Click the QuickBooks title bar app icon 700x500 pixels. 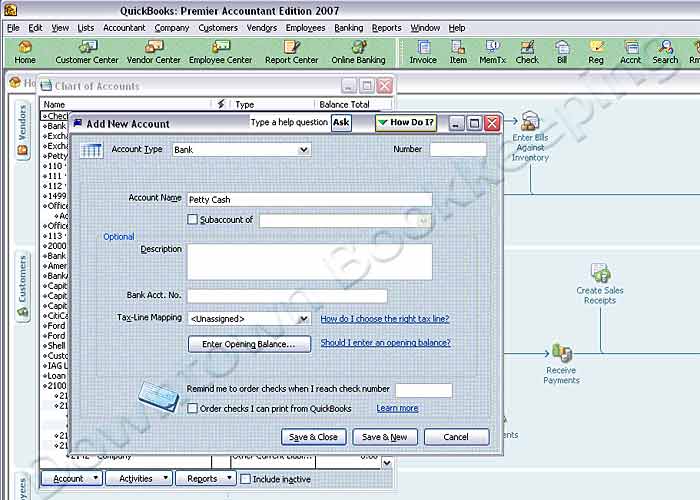(10, 10)
